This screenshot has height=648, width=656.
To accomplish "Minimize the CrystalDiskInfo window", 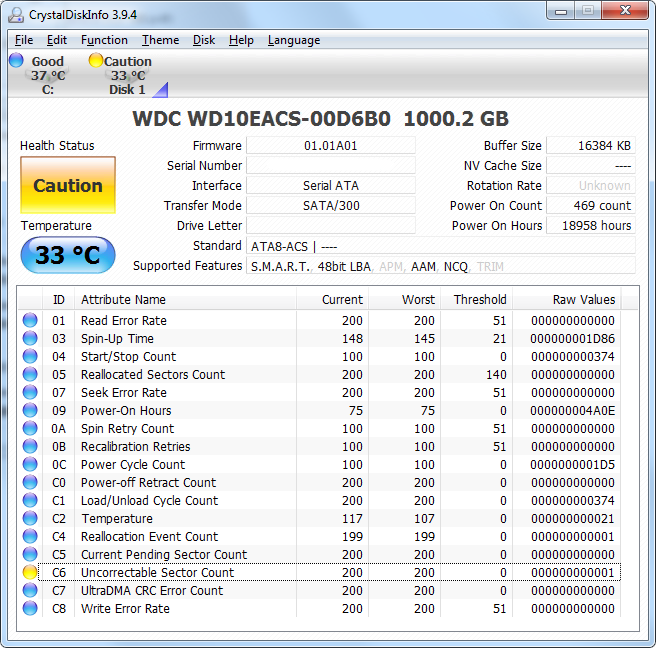I will pos(561,11).
